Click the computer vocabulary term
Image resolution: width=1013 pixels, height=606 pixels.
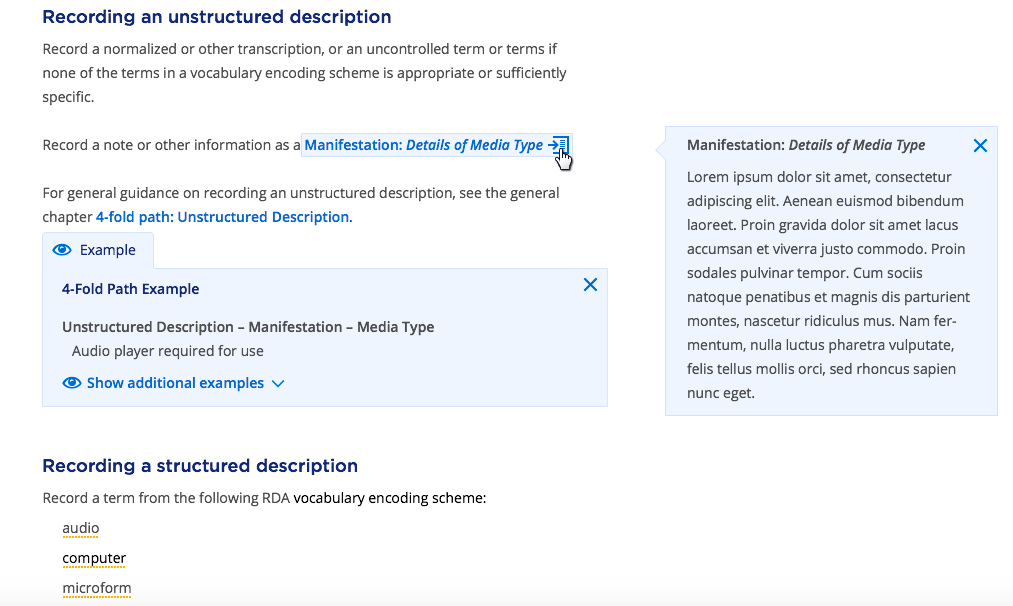(x=94, y=558)
